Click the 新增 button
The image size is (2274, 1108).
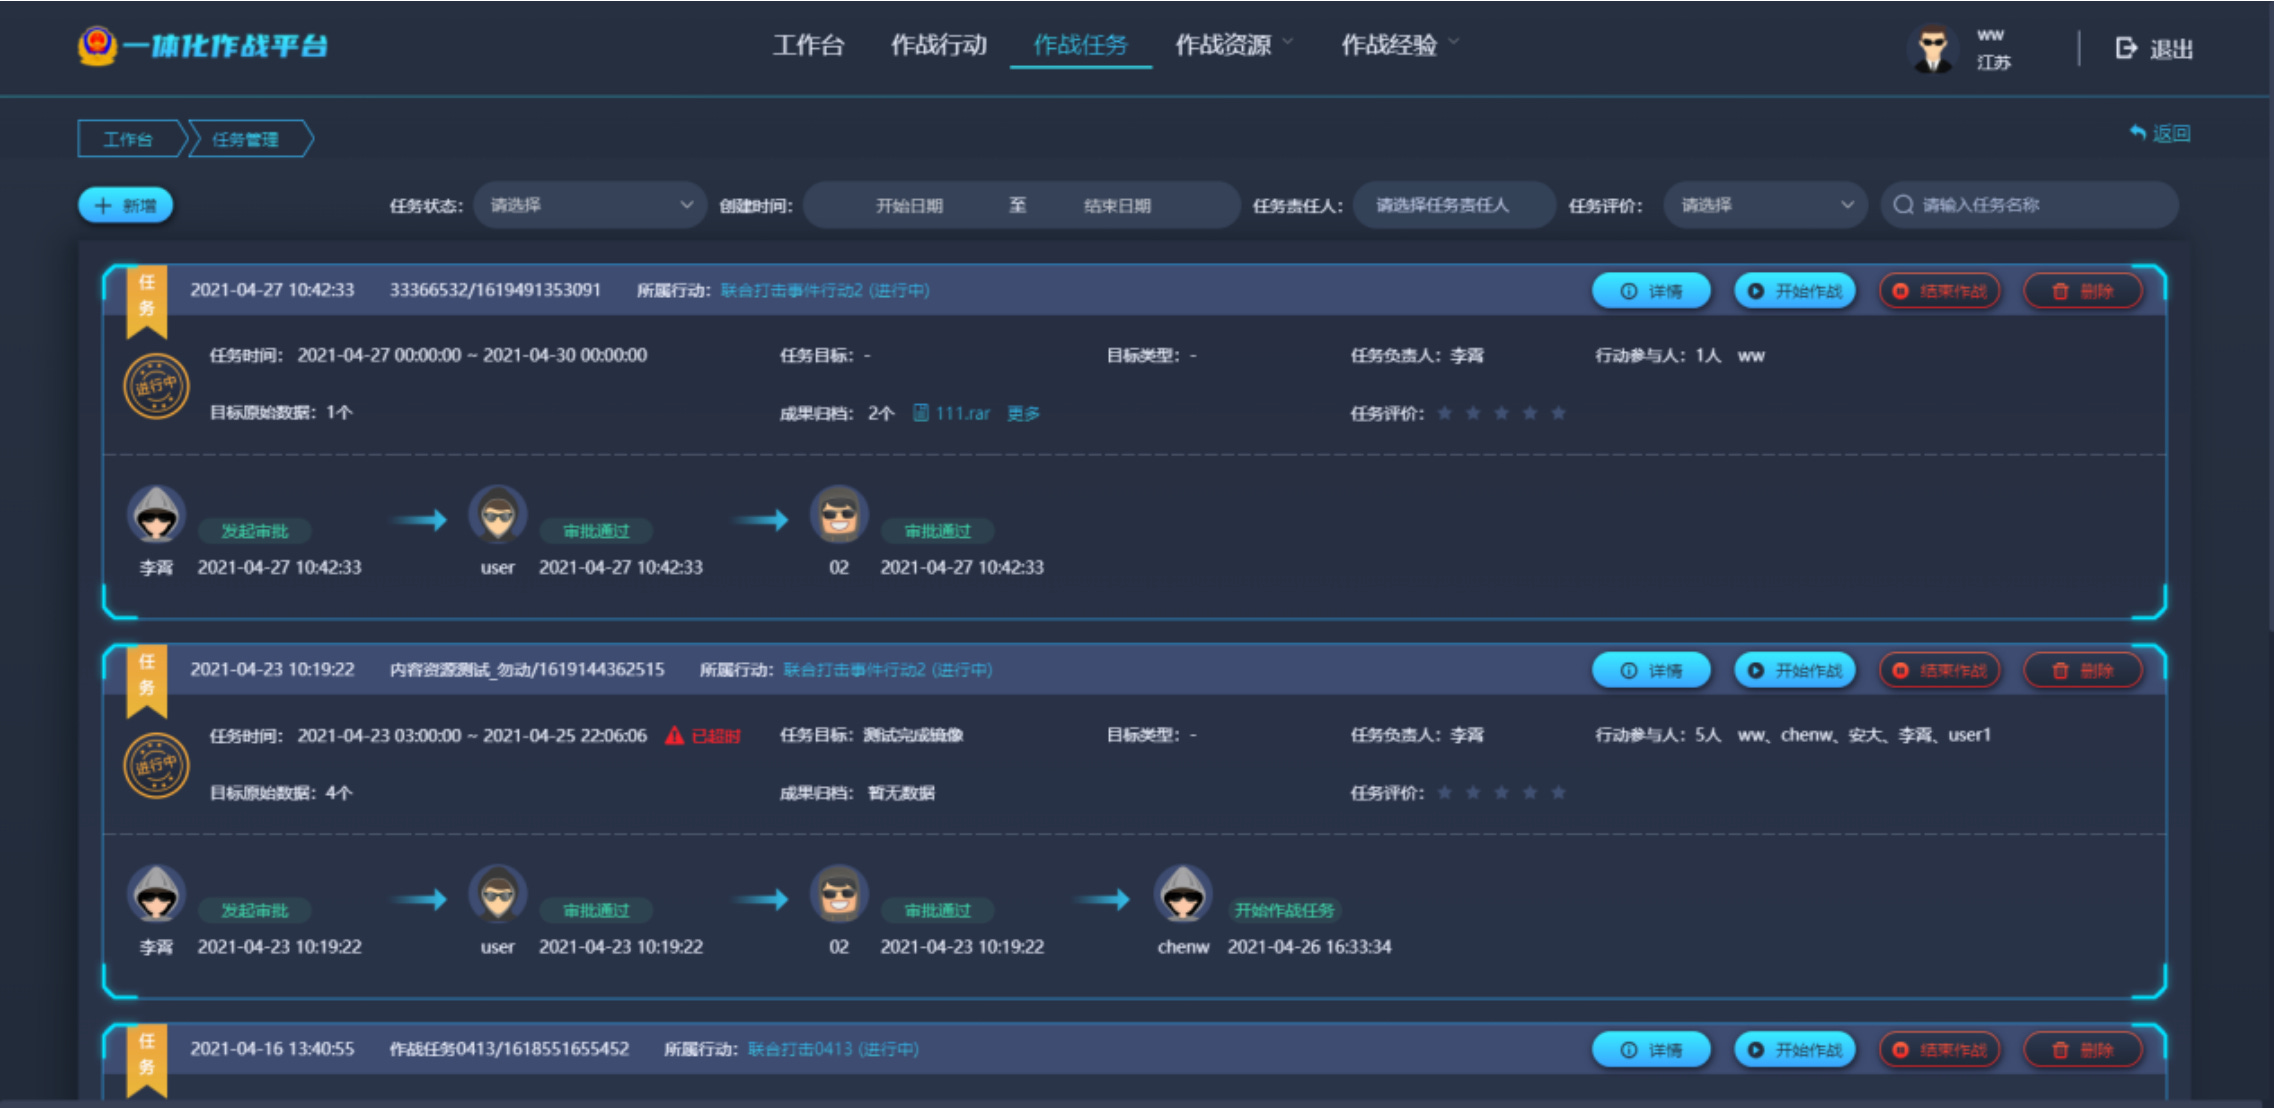(x=126, y=205)
